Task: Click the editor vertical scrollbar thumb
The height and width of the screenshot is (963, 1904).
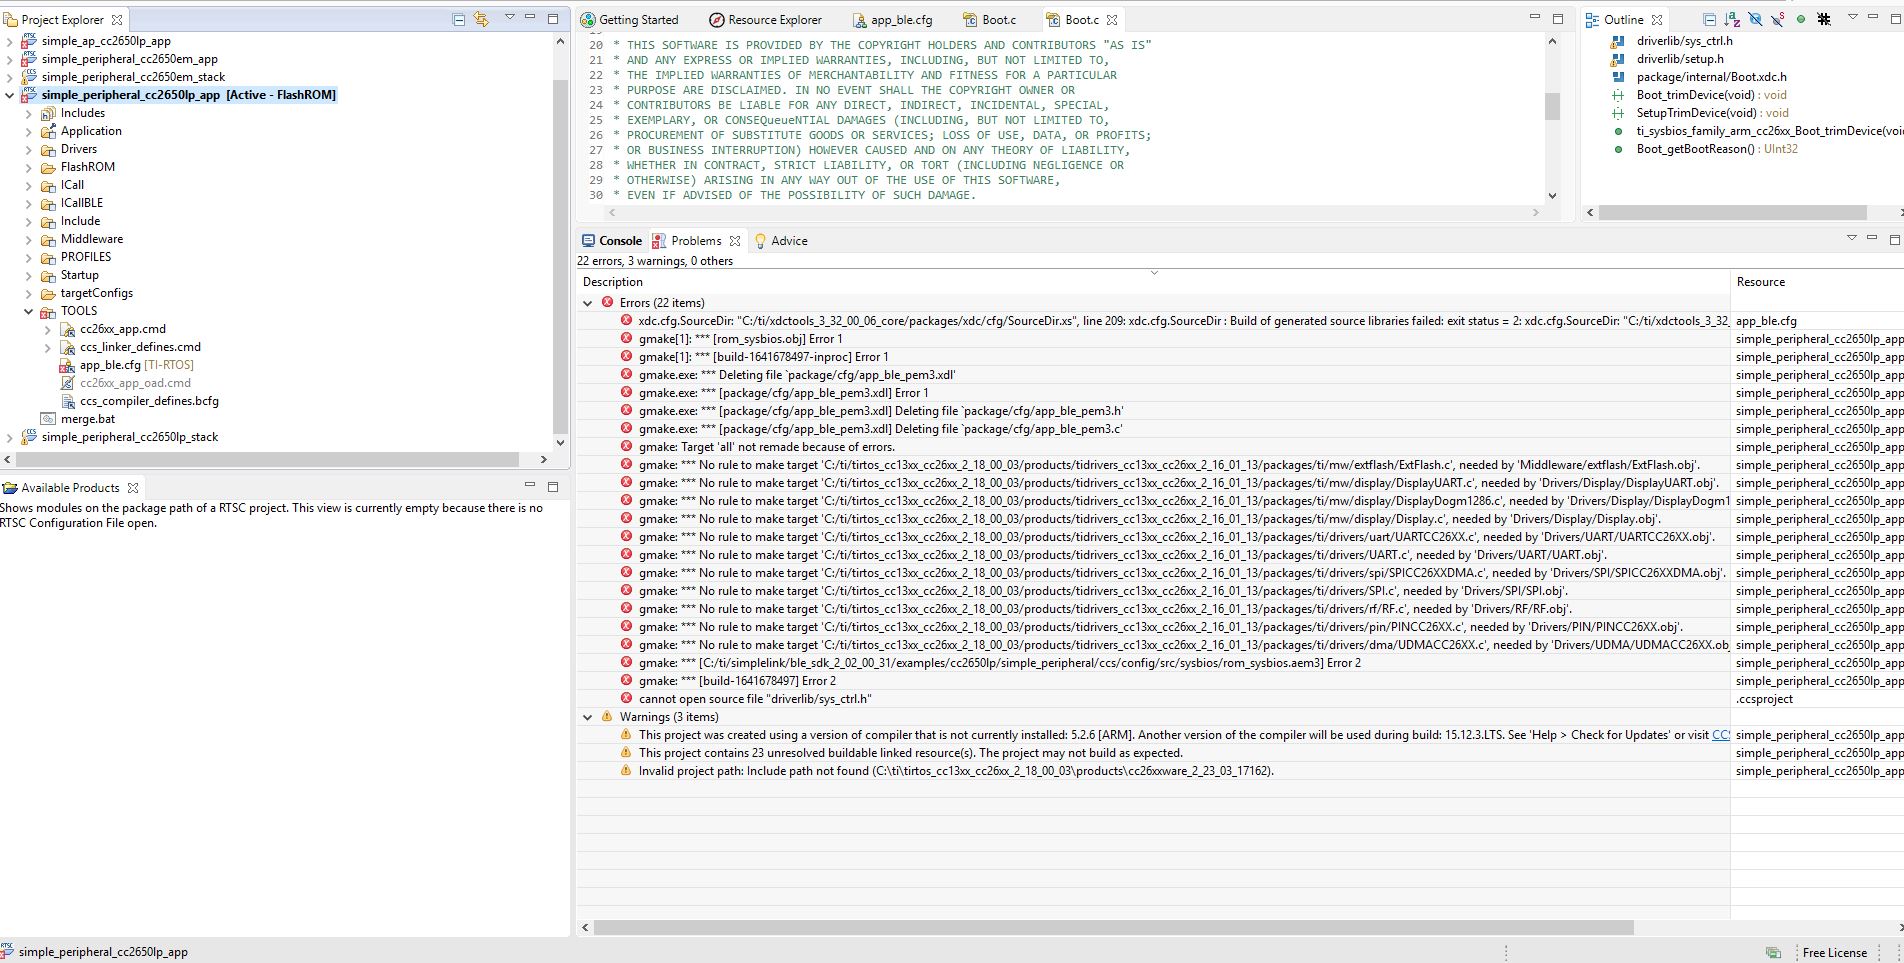Action: tap(1552, 106)
